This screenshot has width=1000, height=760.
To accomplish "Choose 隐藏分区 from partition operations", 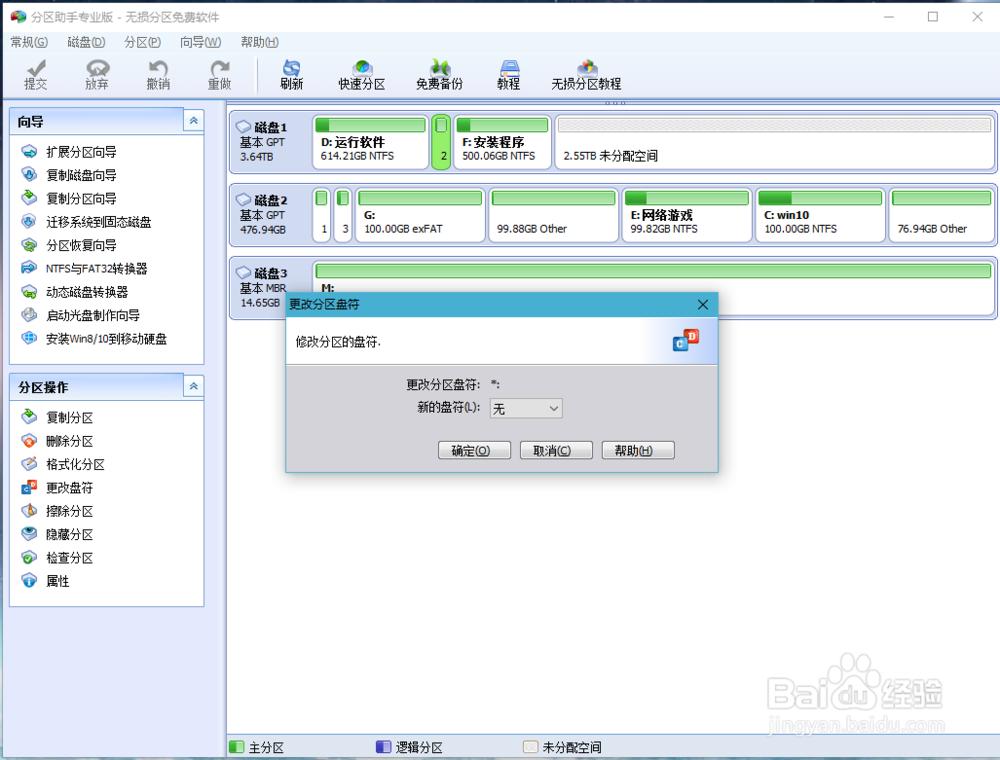I will click(71, 533).
